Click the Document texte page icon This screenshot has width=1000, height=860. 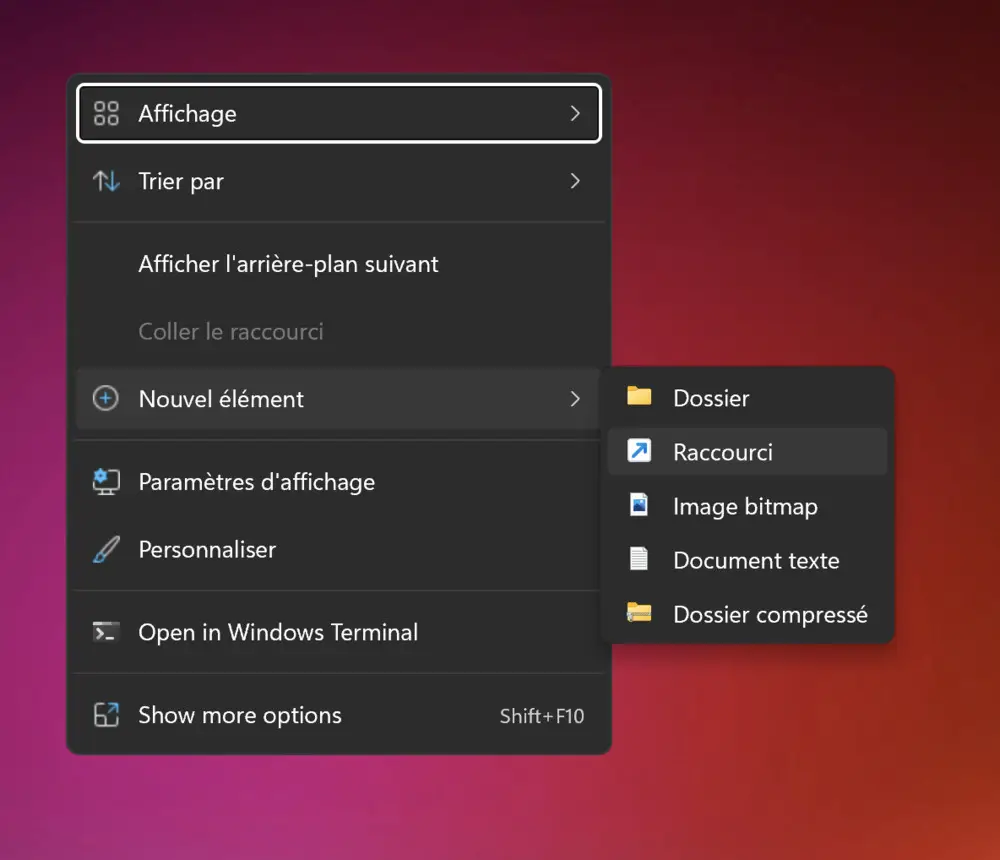click(x=639, y=560)
